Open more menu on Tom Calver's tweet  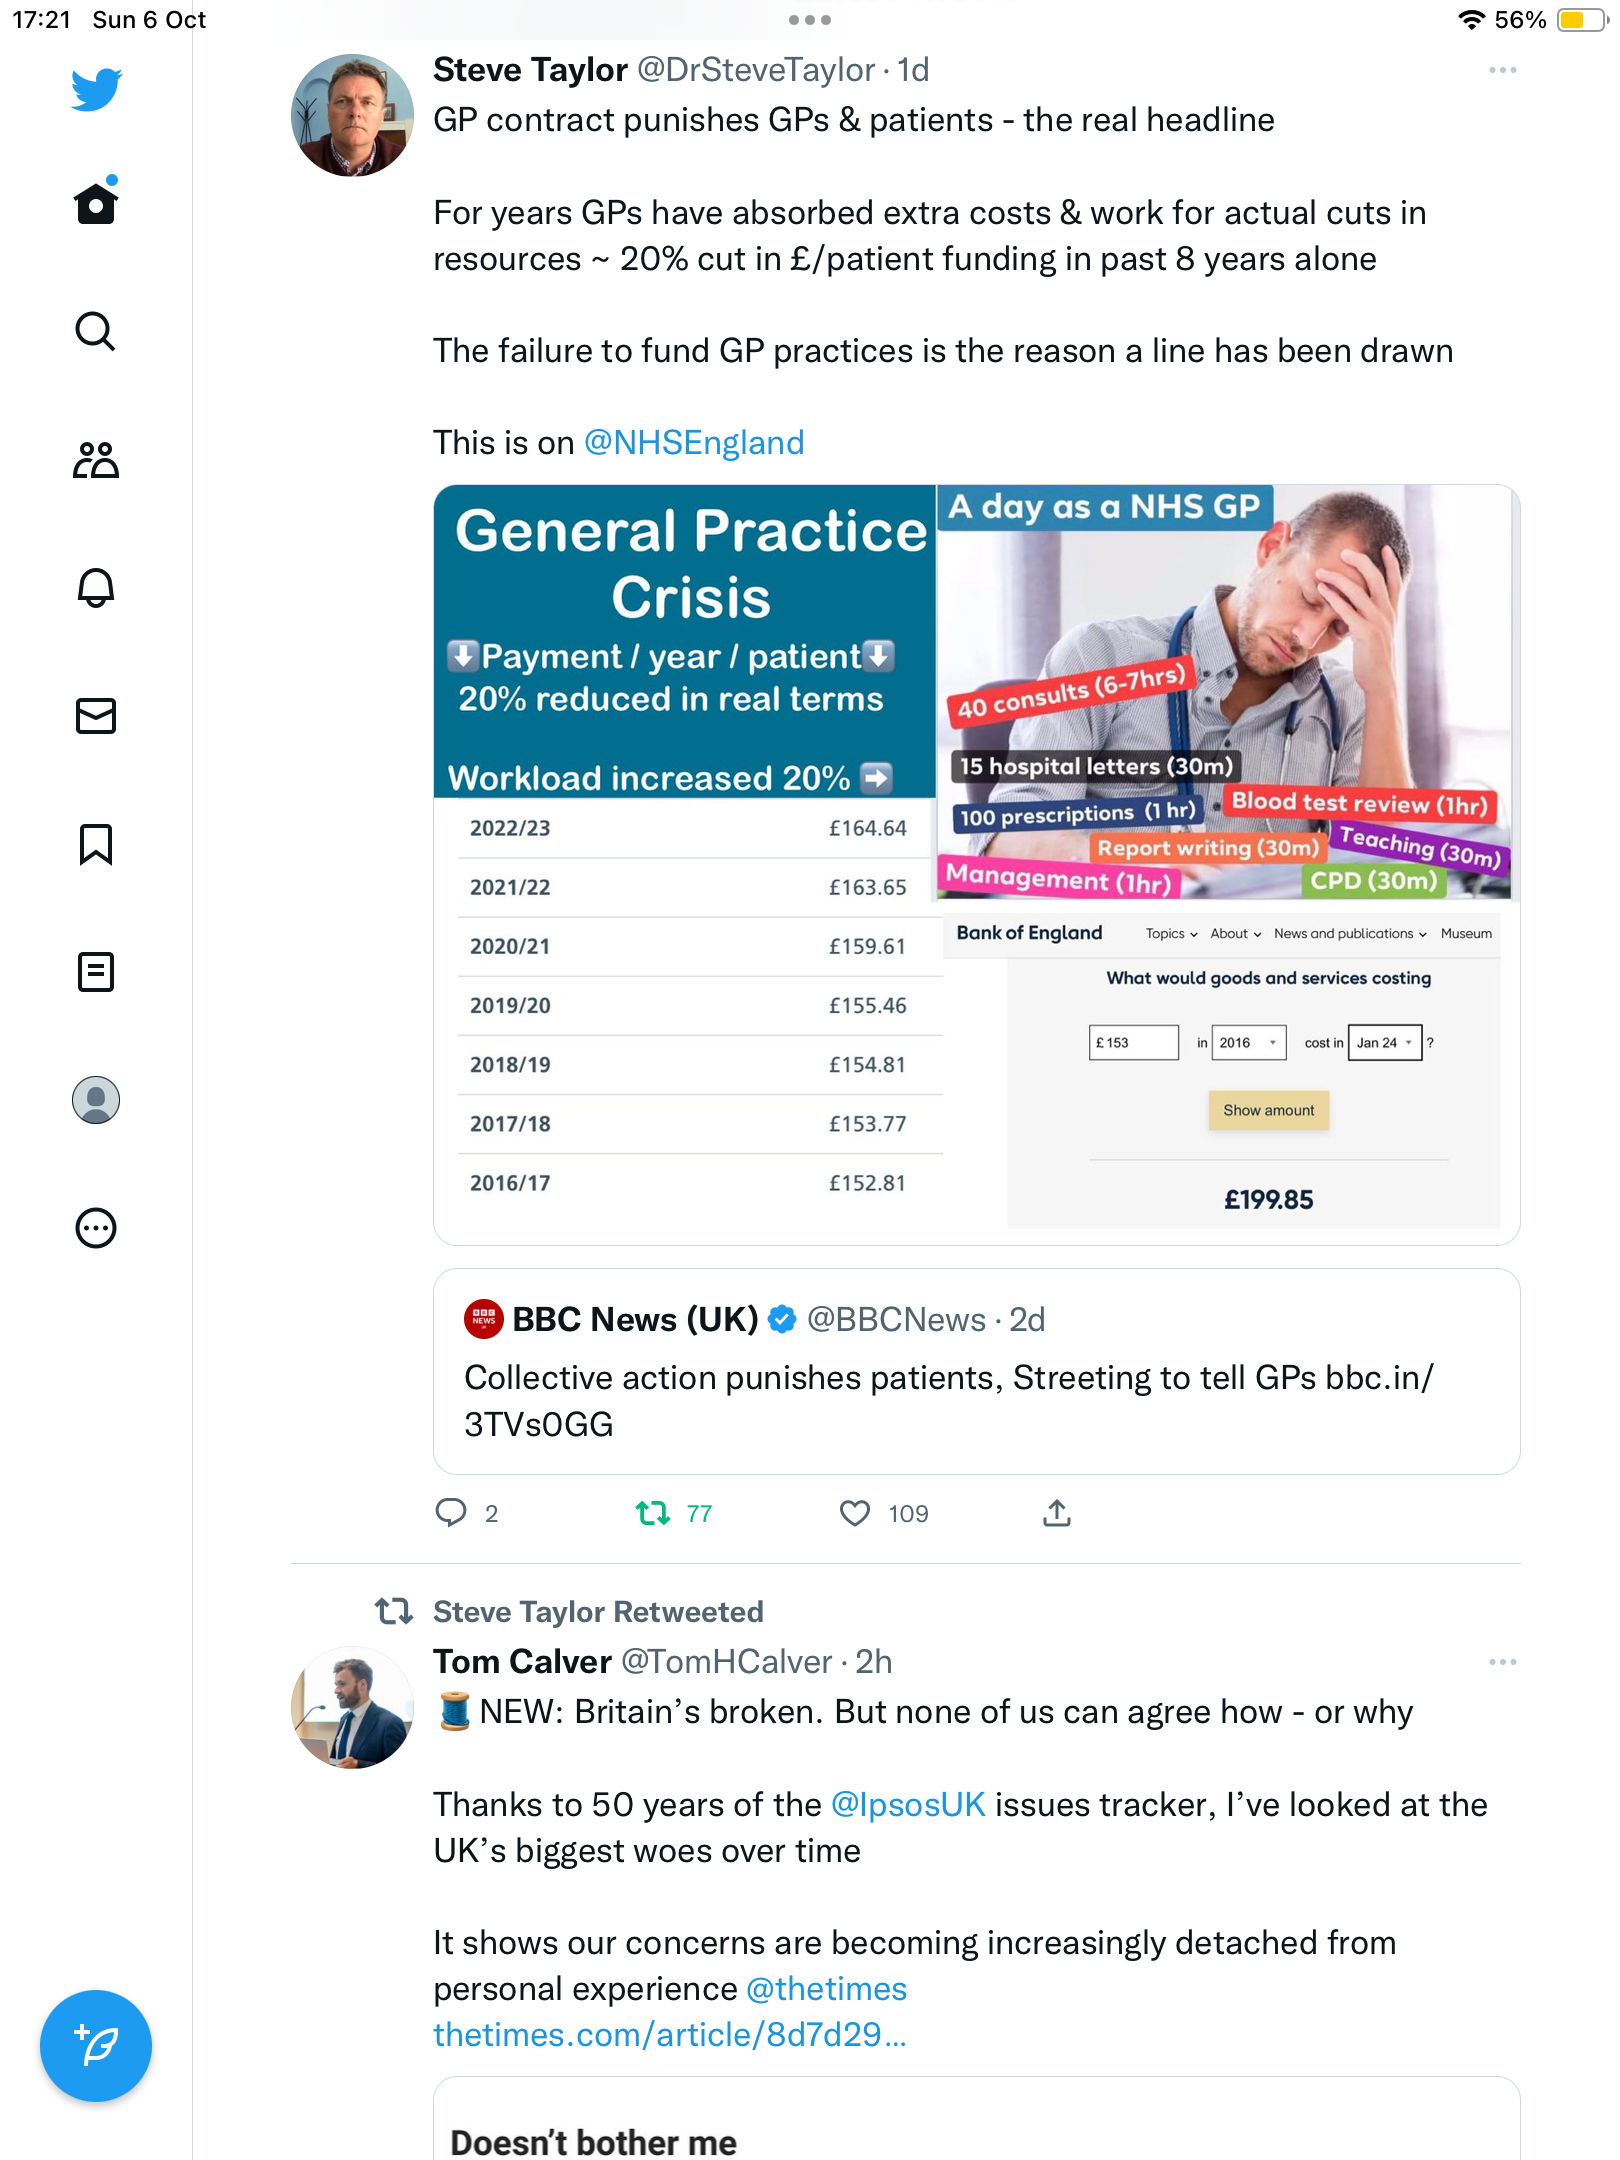point(1502,1662)
